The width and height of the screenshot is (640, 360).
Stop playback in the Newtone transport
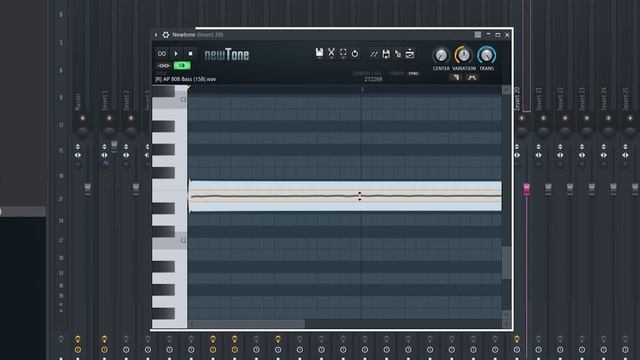pyautogui.click(x=190, y=53)
